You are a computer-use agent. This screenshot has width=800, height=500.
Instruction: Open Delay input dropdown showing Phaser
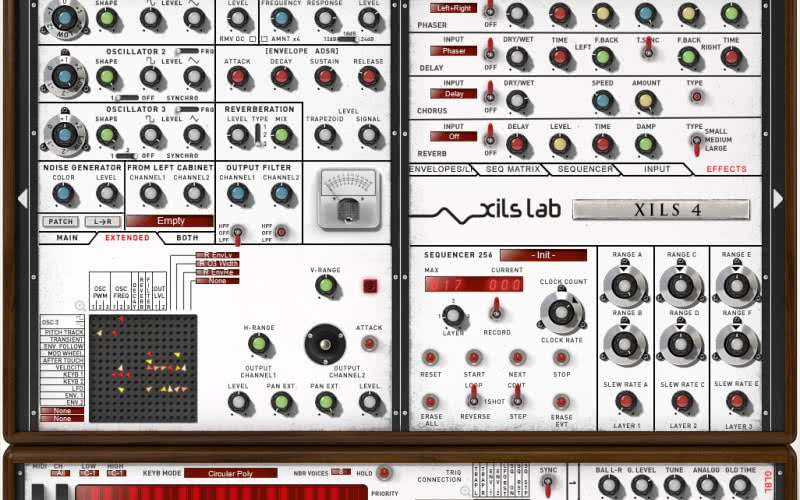point(454,51)
